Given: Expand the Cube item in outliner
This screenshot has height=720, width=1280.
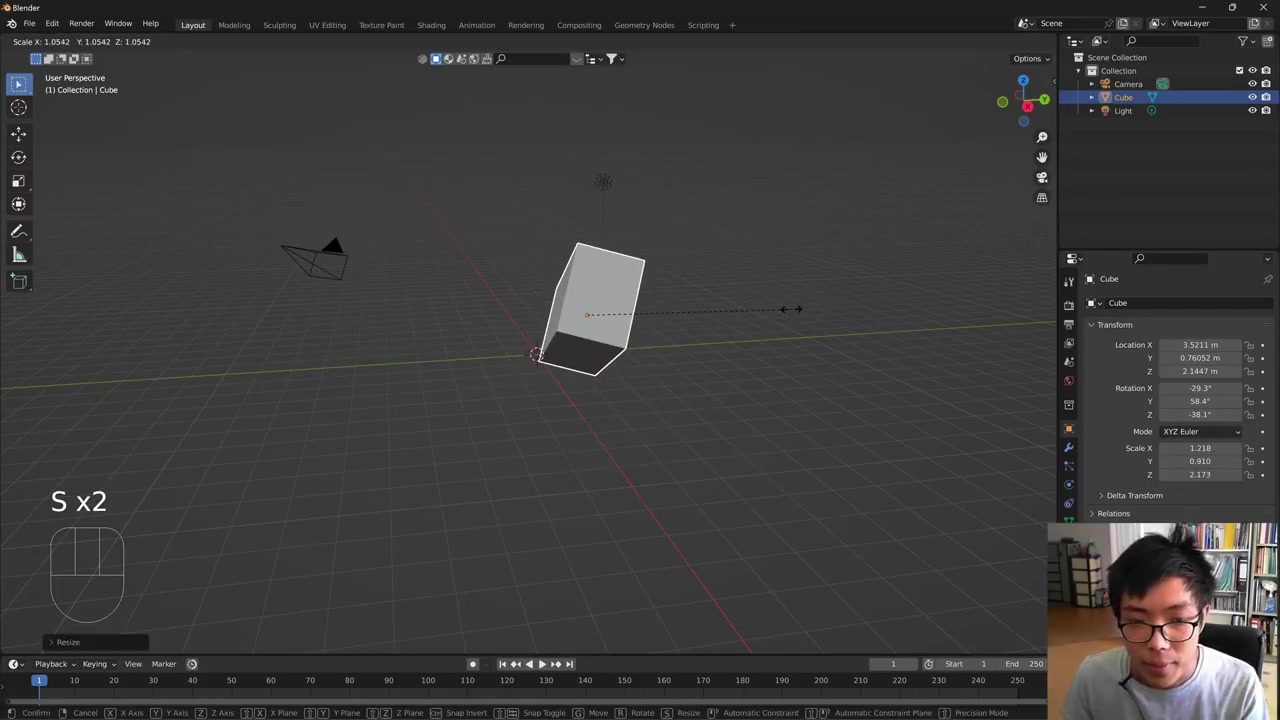Looking at the screenshot, I should [x=1092, y=98].
